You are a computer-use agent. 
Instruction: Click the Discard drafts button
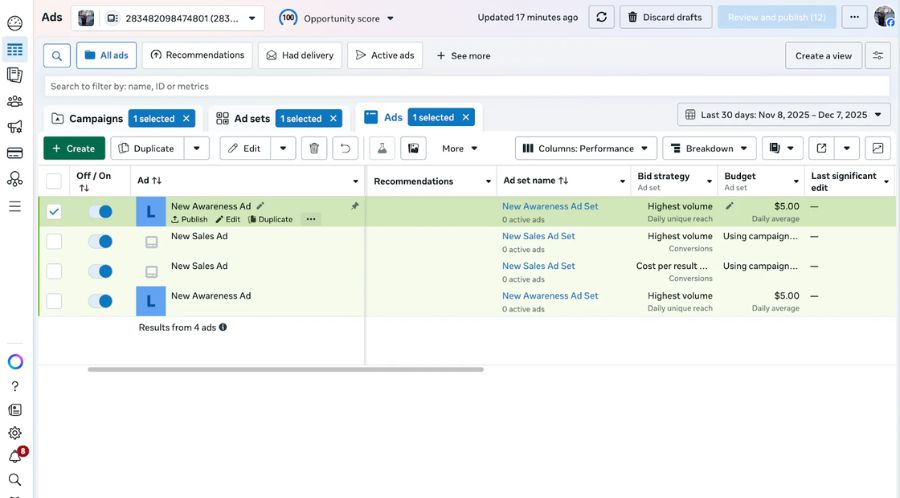[x=666, y=17]
